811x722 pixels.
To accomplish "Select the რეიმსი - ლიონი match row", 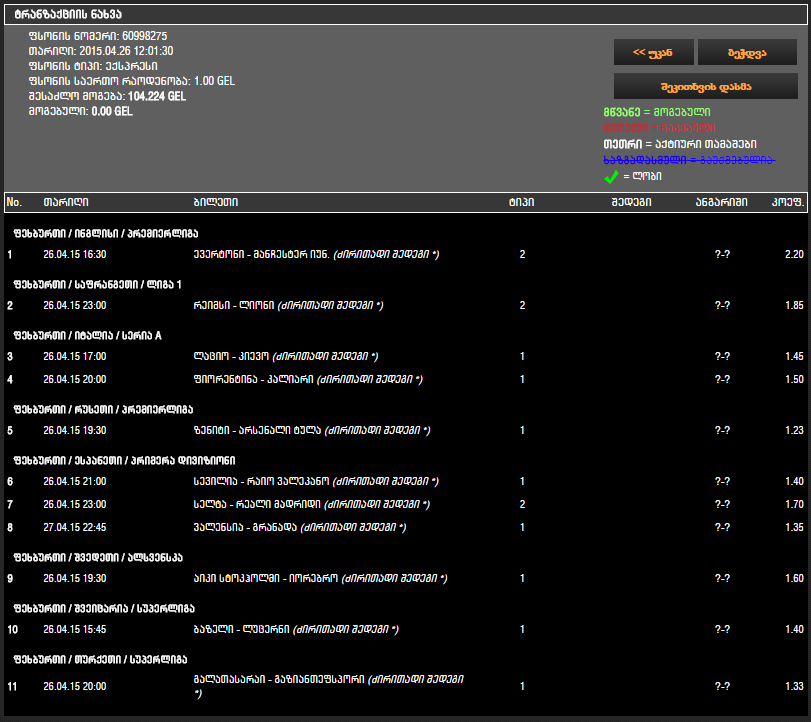I will pos(237,305).
